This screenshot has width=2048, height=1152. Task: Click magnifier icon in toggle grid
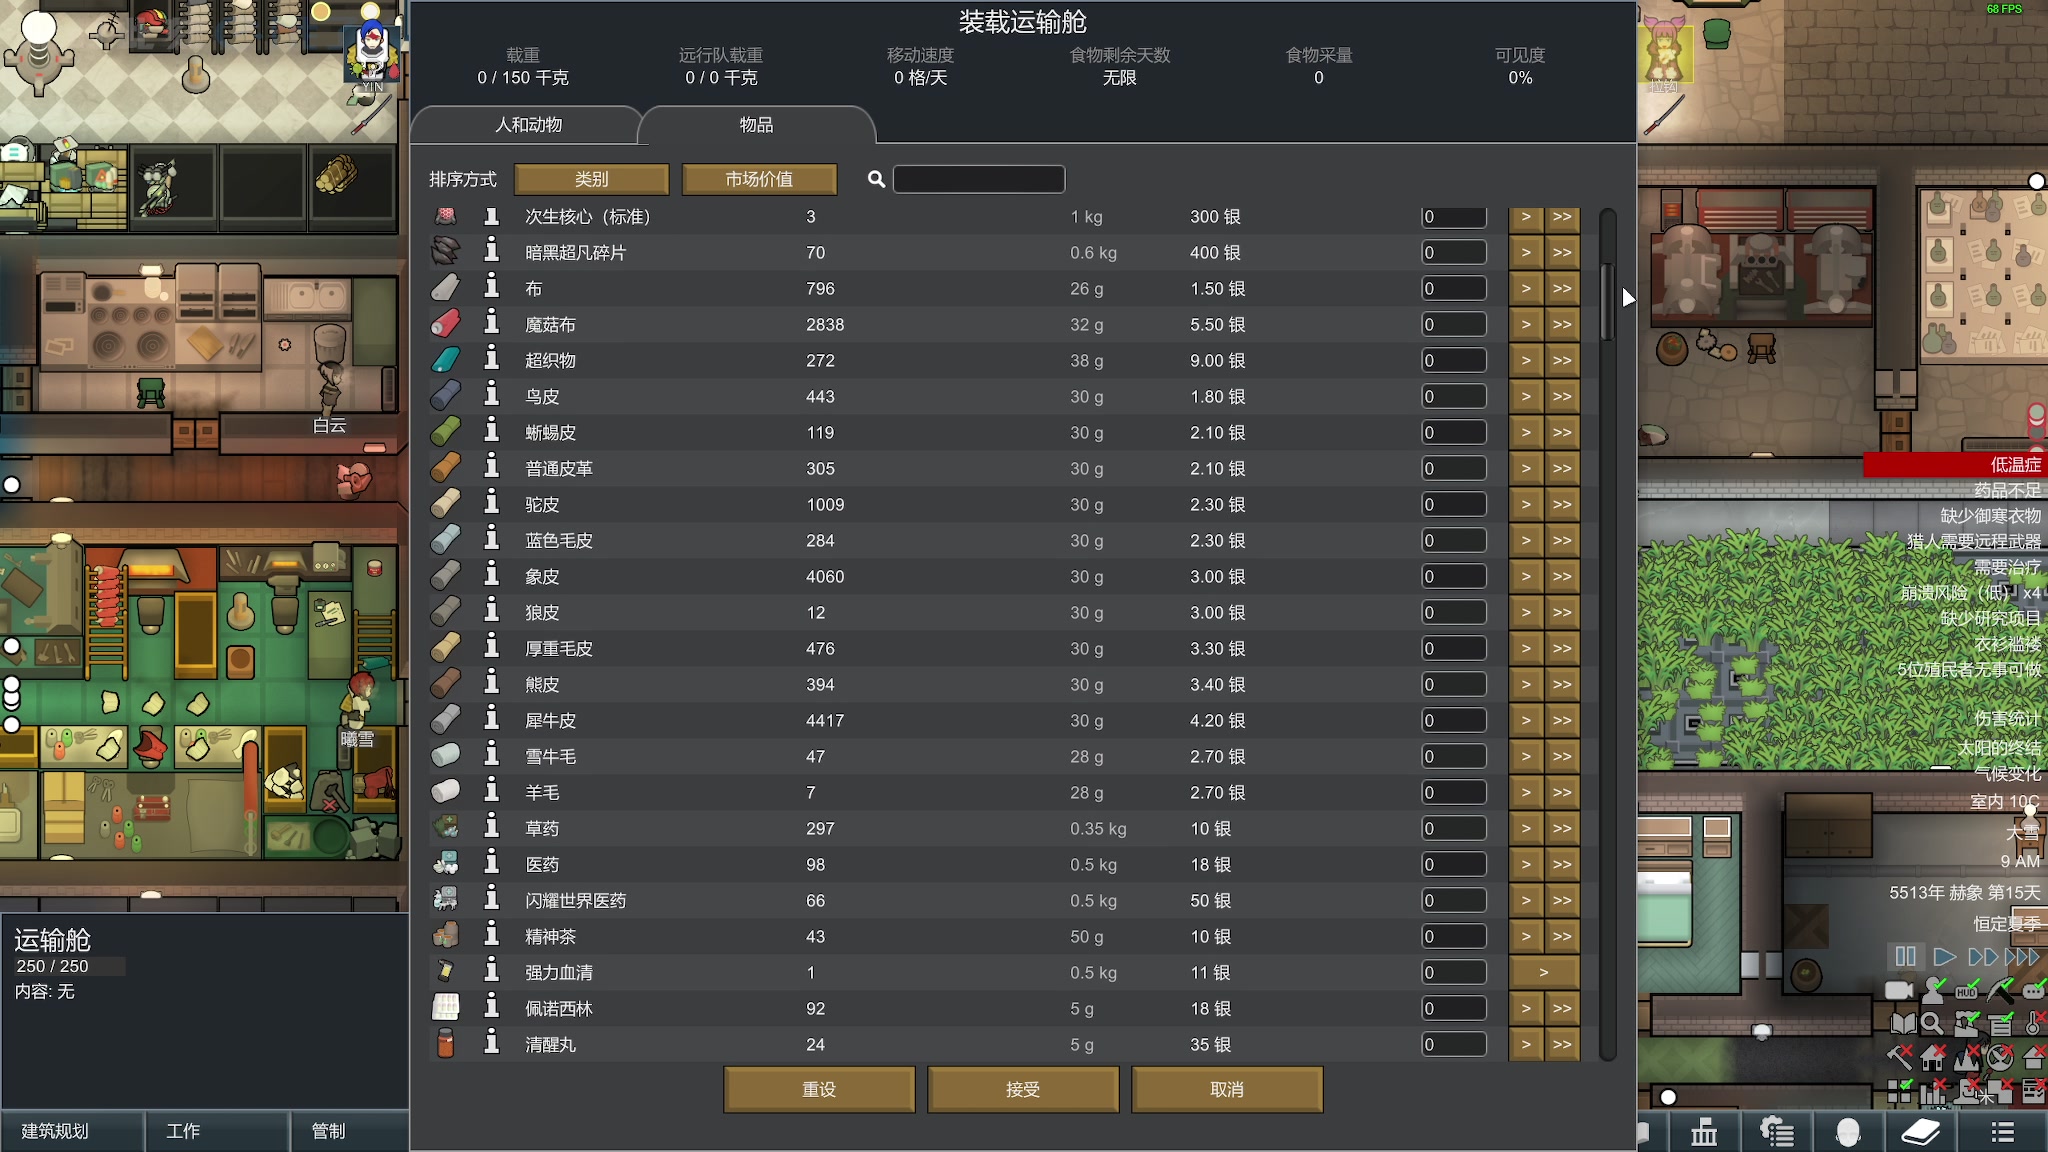click(1932, 1023)
